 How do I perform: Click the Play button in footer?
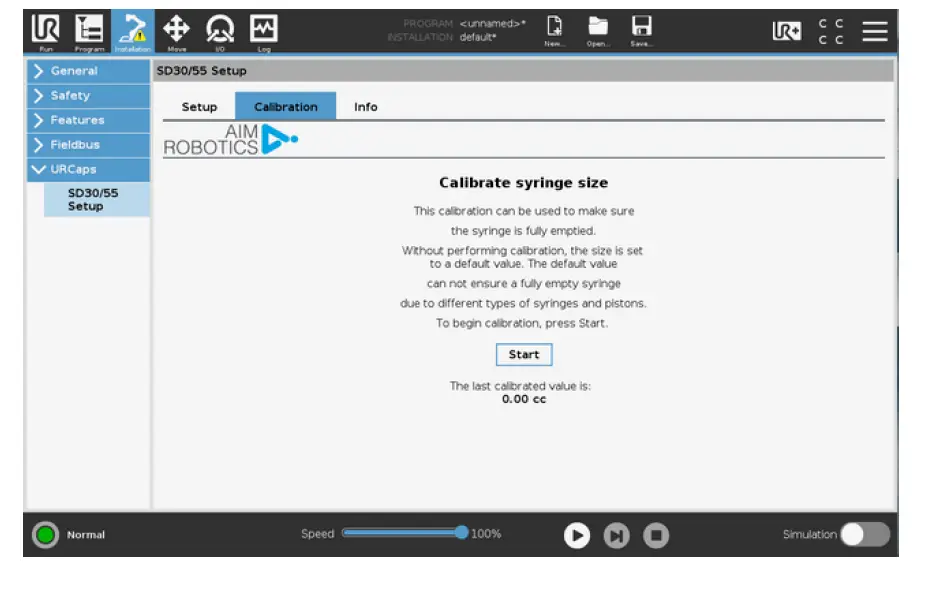[x=577, y=535]
